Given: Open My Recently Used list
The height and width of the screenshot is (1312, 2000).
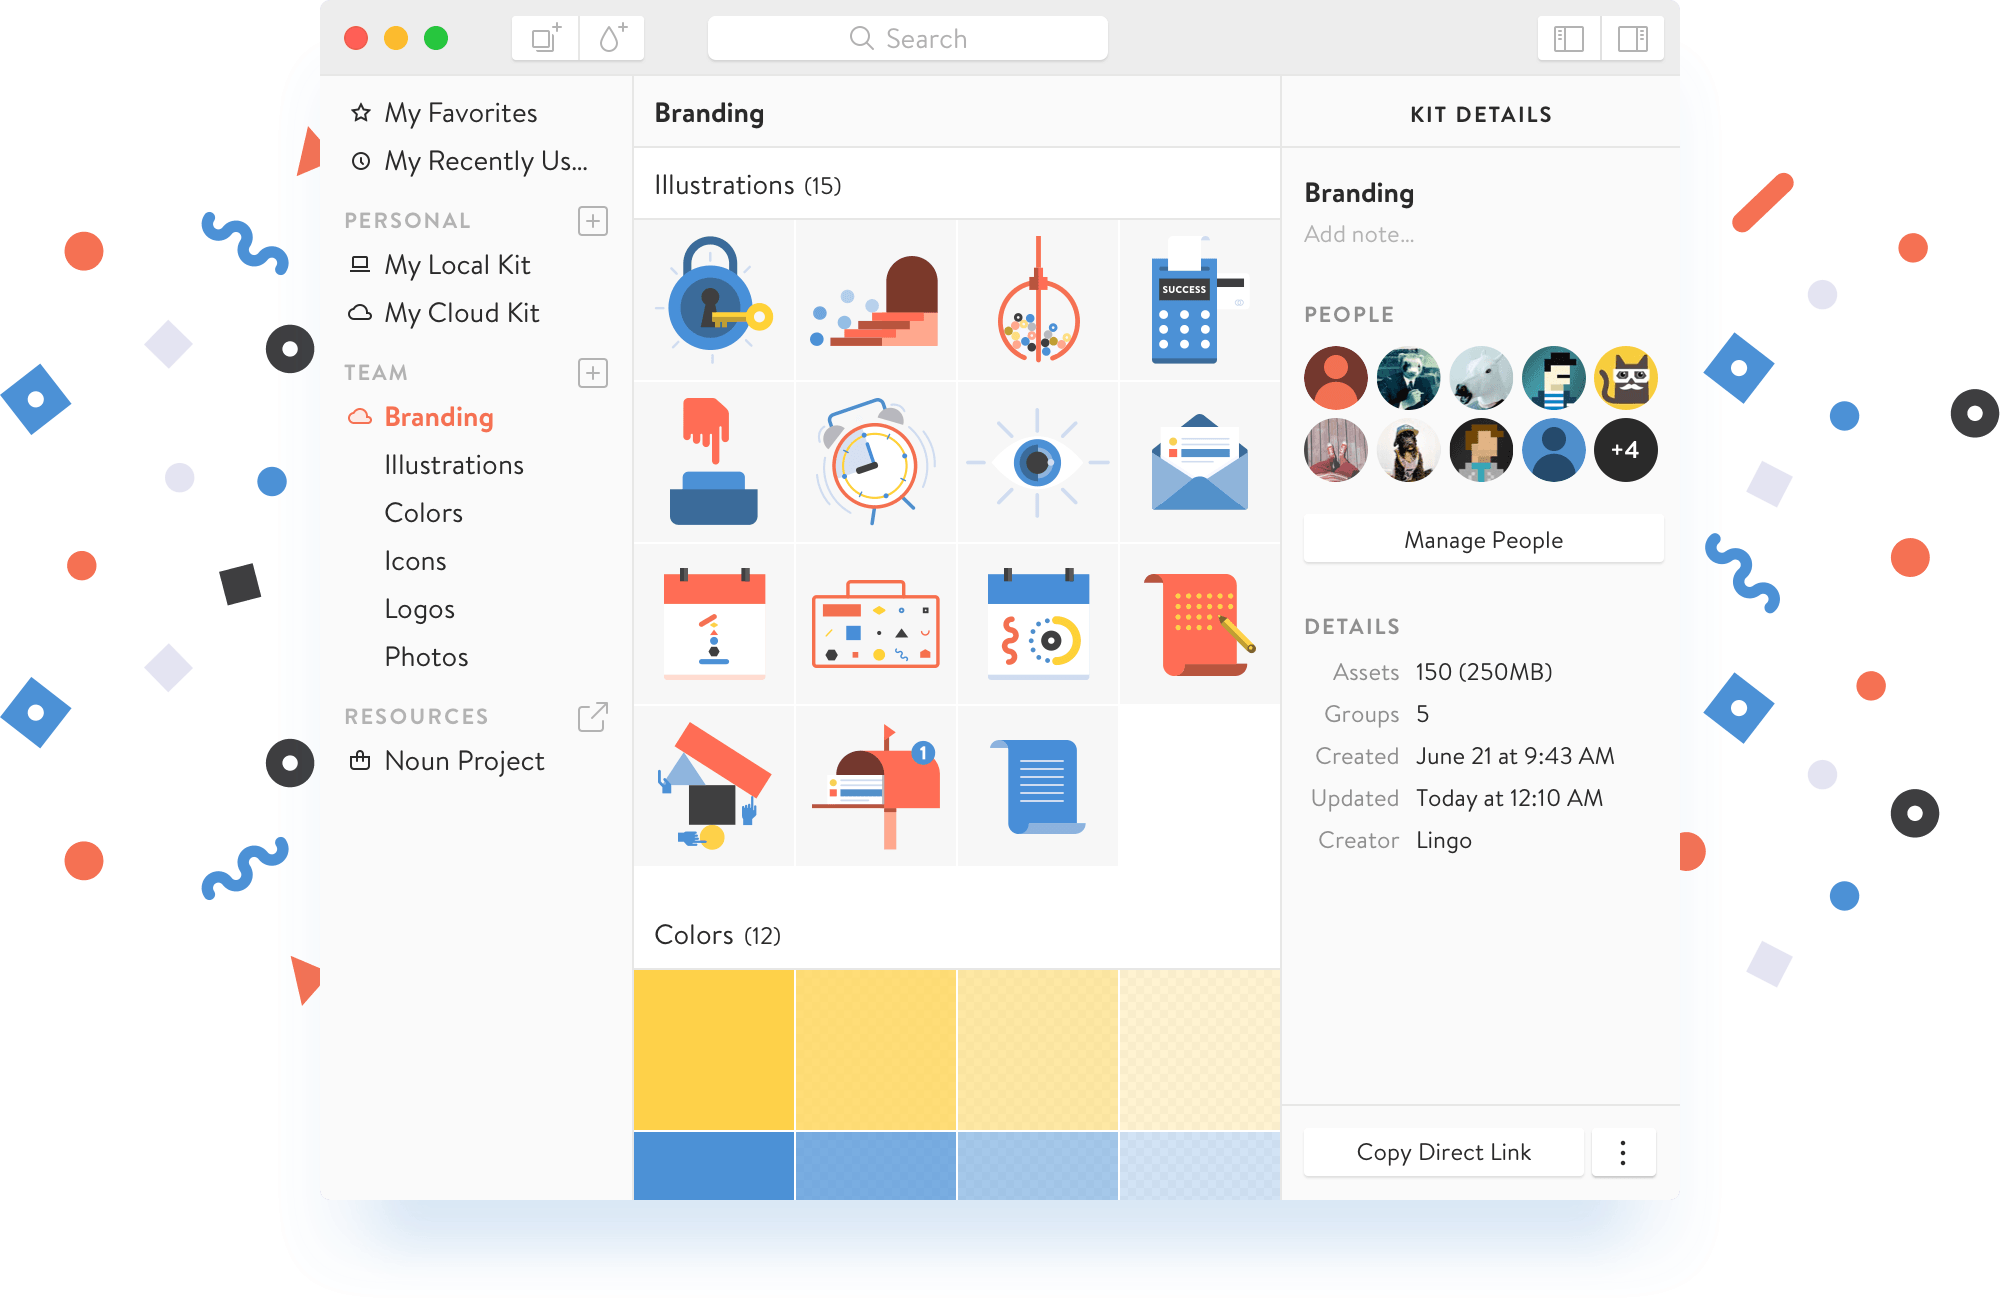Looking at the screenshot, I should click(485, 161).
